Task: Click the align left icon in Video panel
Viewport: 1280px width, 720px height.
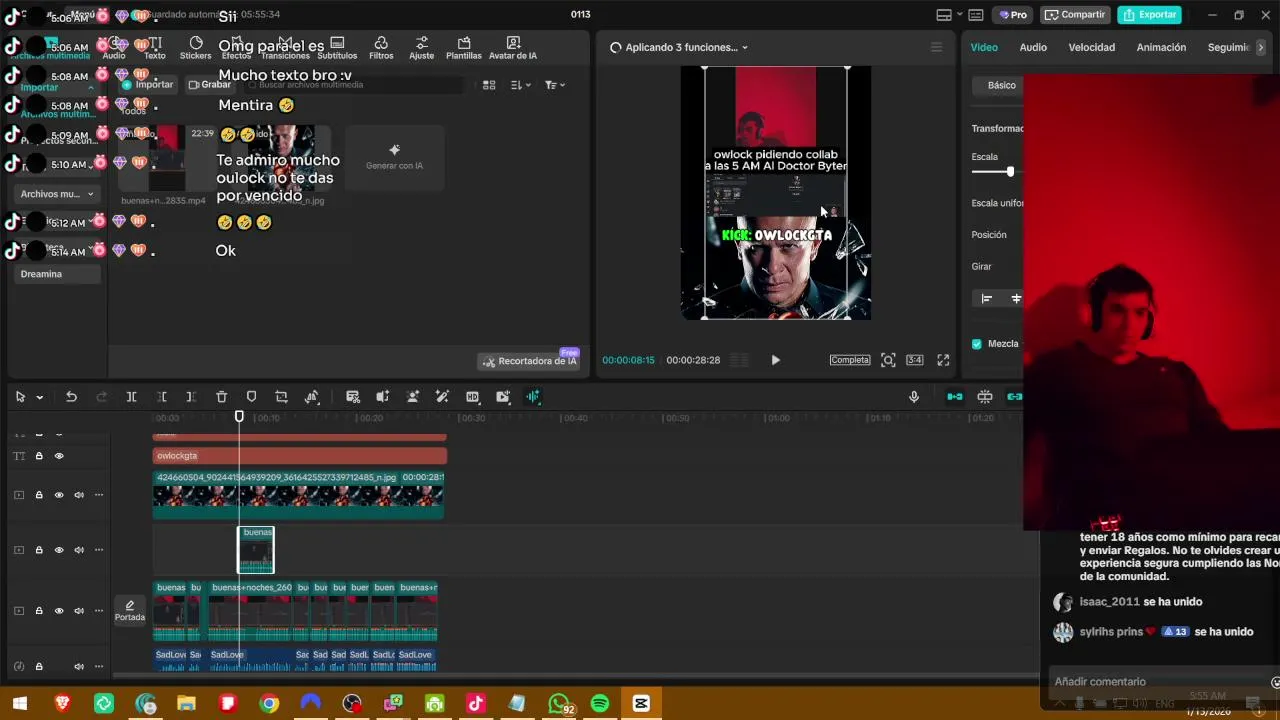Action: (x=987, y=298)
